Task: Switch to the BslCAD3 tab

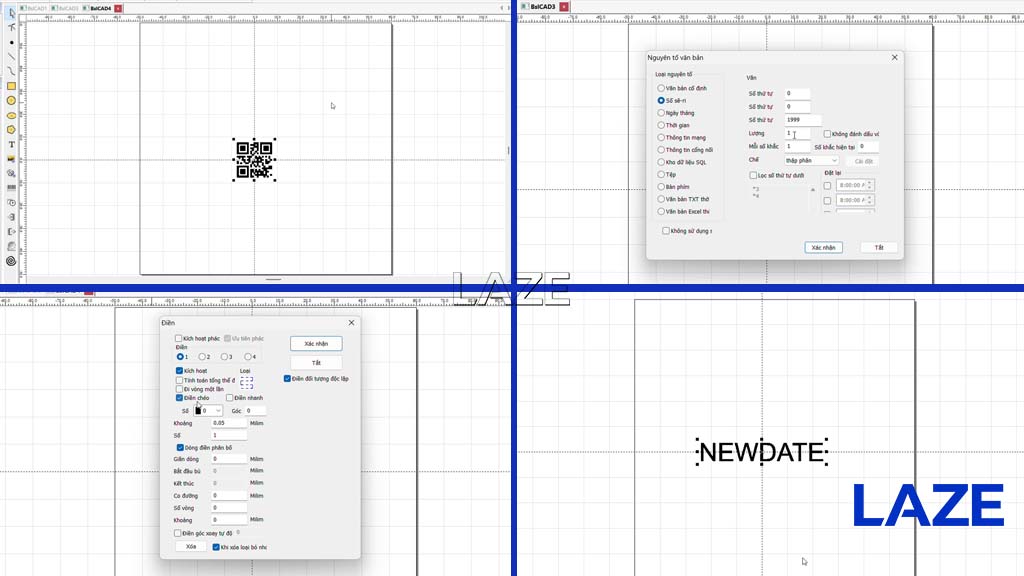Action: click(539, 7)
